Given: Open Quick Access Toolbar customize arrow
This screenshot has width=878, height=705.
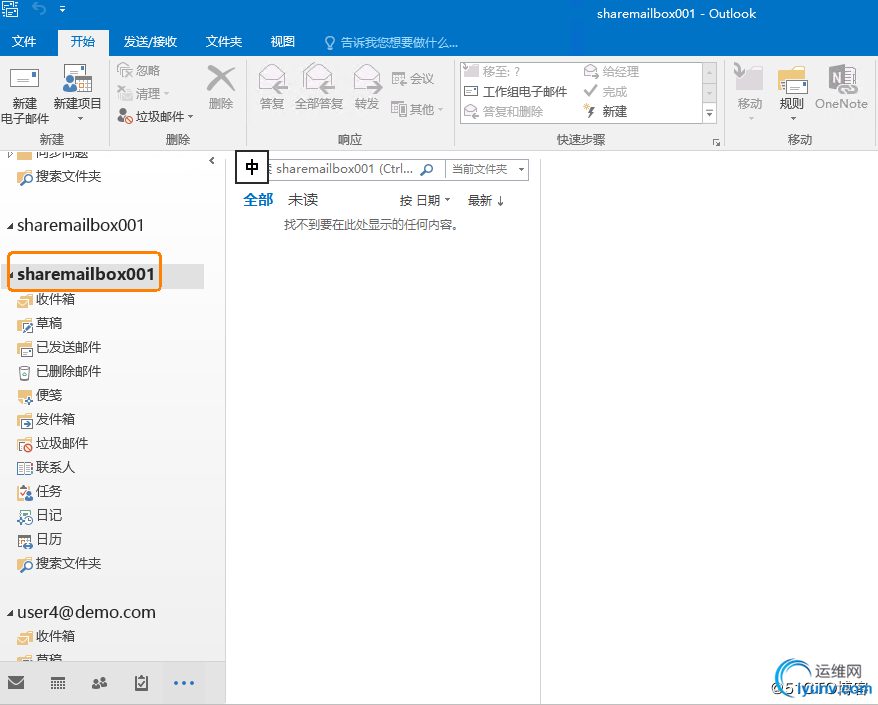Looking at the screenshot, I should (62, 9).
